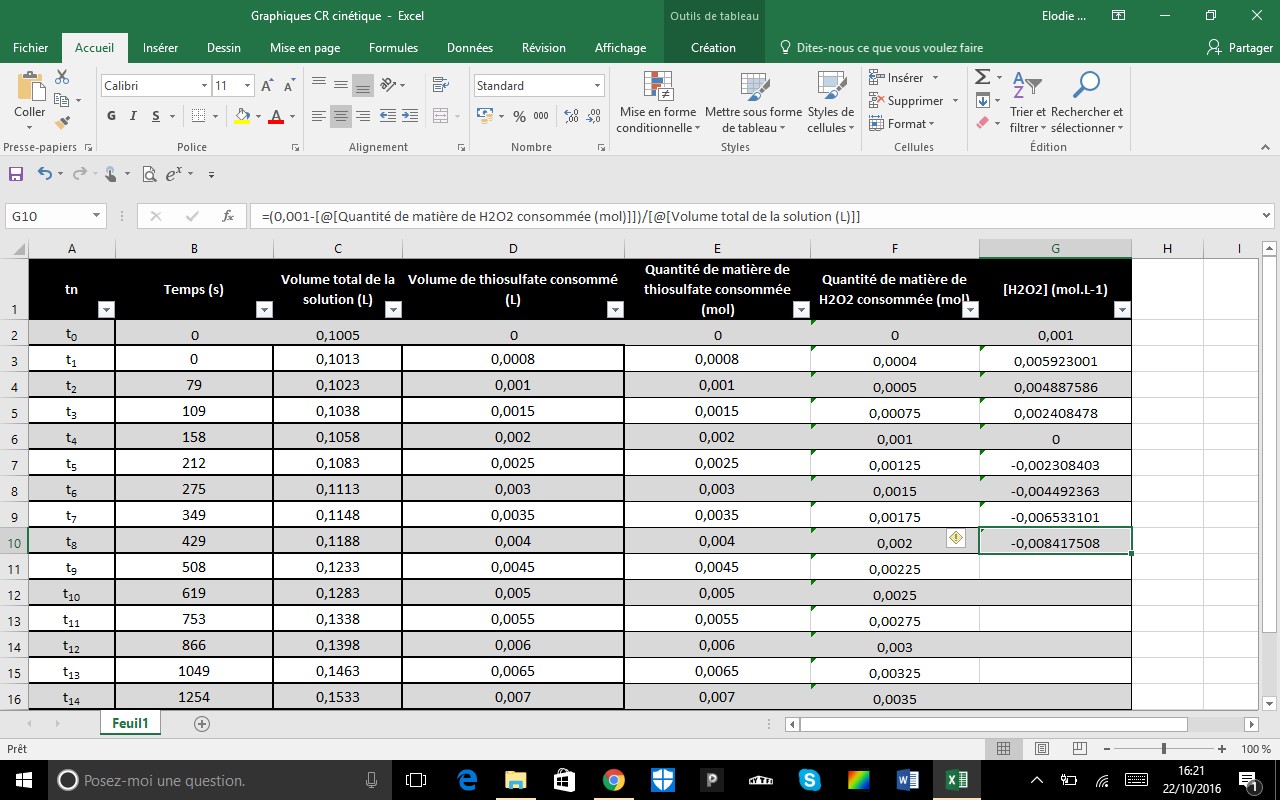Screen dimensions: 1280x800
Task: Click the fill-down (Remplissage) icon
Action: pos(982,100)
